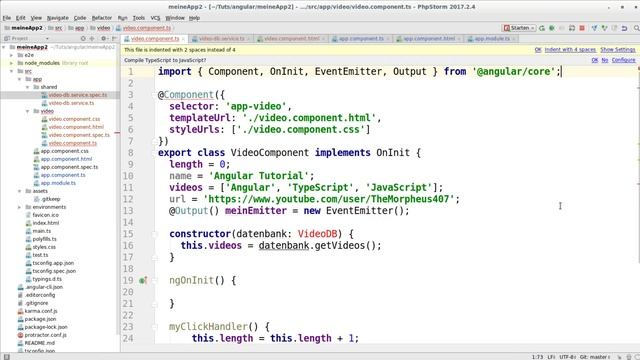Switch to app.component.ts tab

(x=361, y=39)
